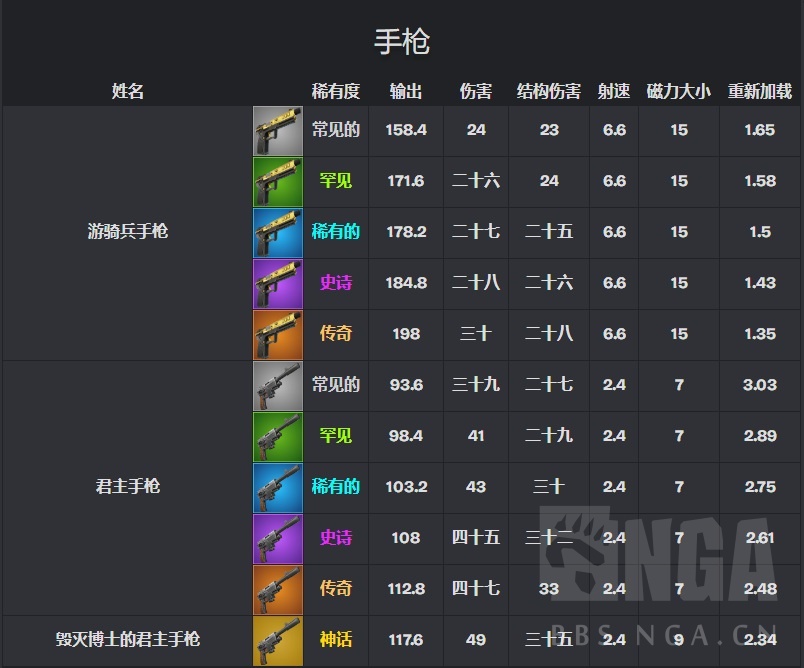Click the 磁力大小 column header
This screenshot has height=668, width=804.
(x=678, y=91)
